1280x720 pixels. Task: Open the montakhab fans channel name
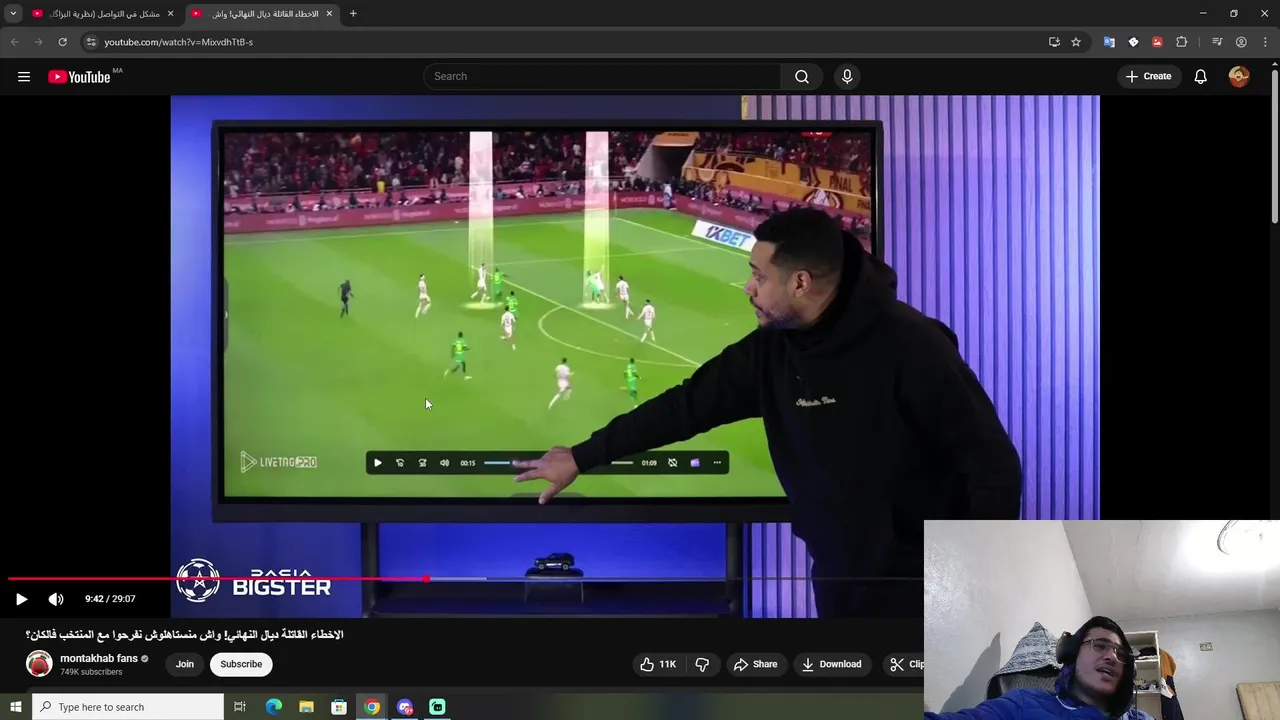coord(99,659)
